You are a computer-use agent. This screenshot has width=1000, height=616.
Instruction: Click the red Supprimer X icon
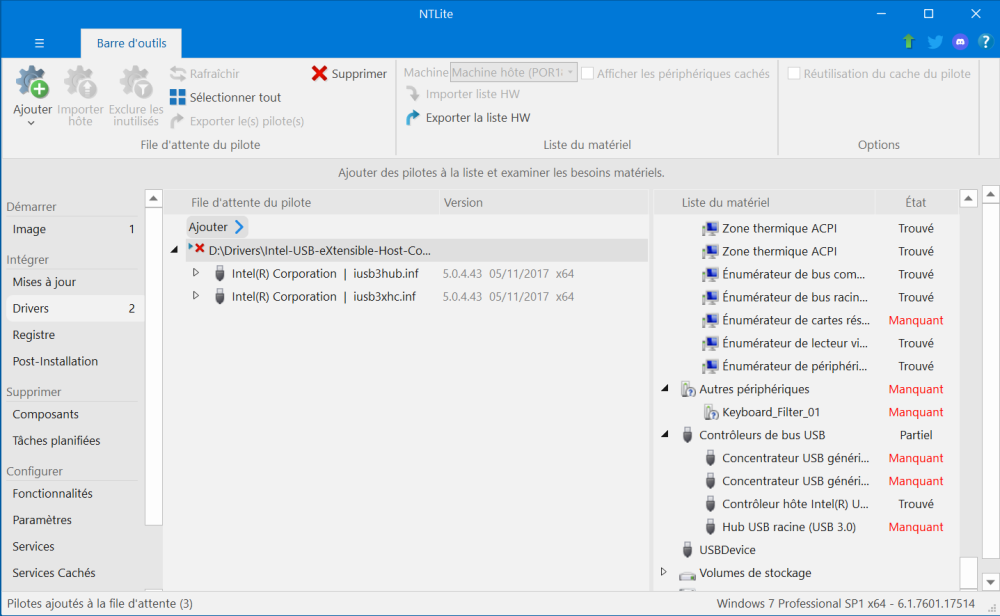(319, 74)
